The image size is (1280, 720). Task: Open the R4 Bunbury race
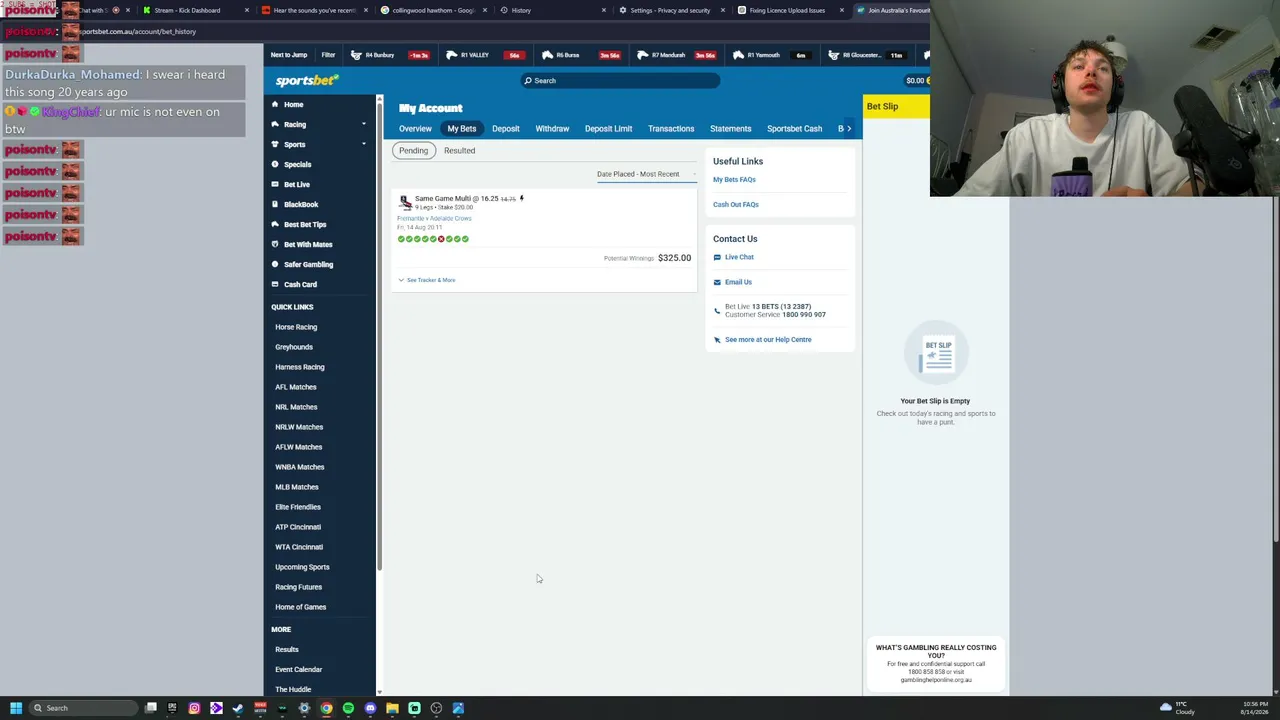point(390,55)
